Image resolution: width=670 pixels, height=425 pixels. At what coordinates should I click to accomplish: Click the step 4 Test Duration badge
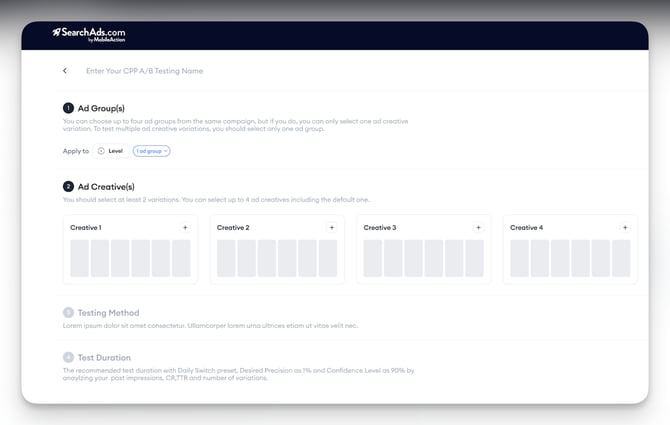tap(68, 357)
